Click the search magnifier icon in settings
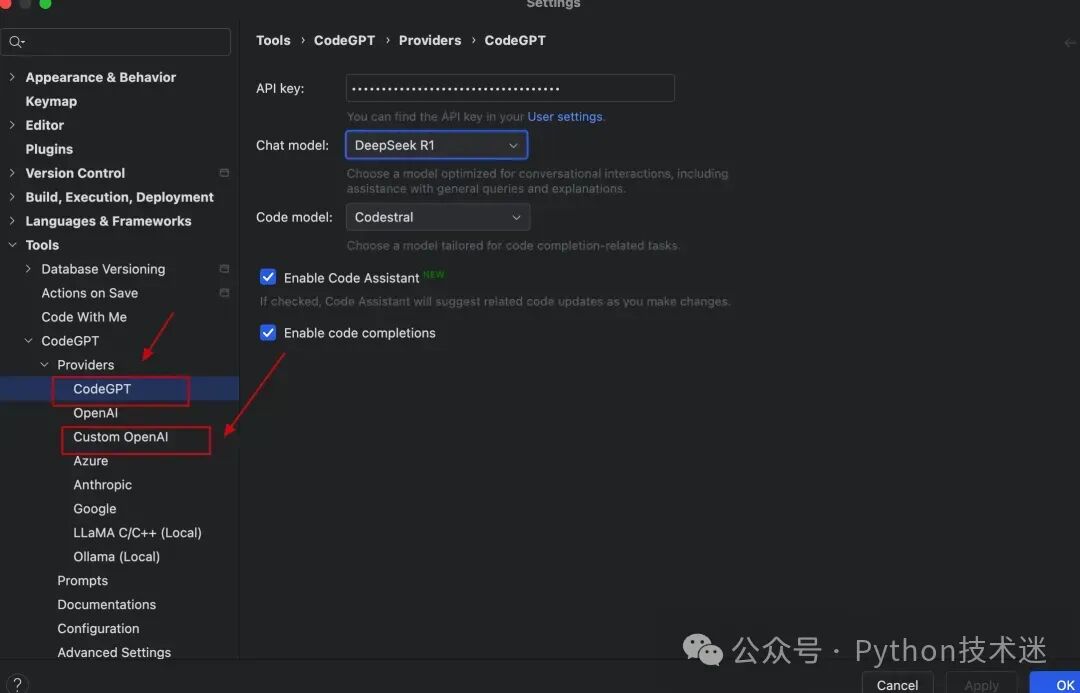1080x693 pixels. tap(15, 42)
